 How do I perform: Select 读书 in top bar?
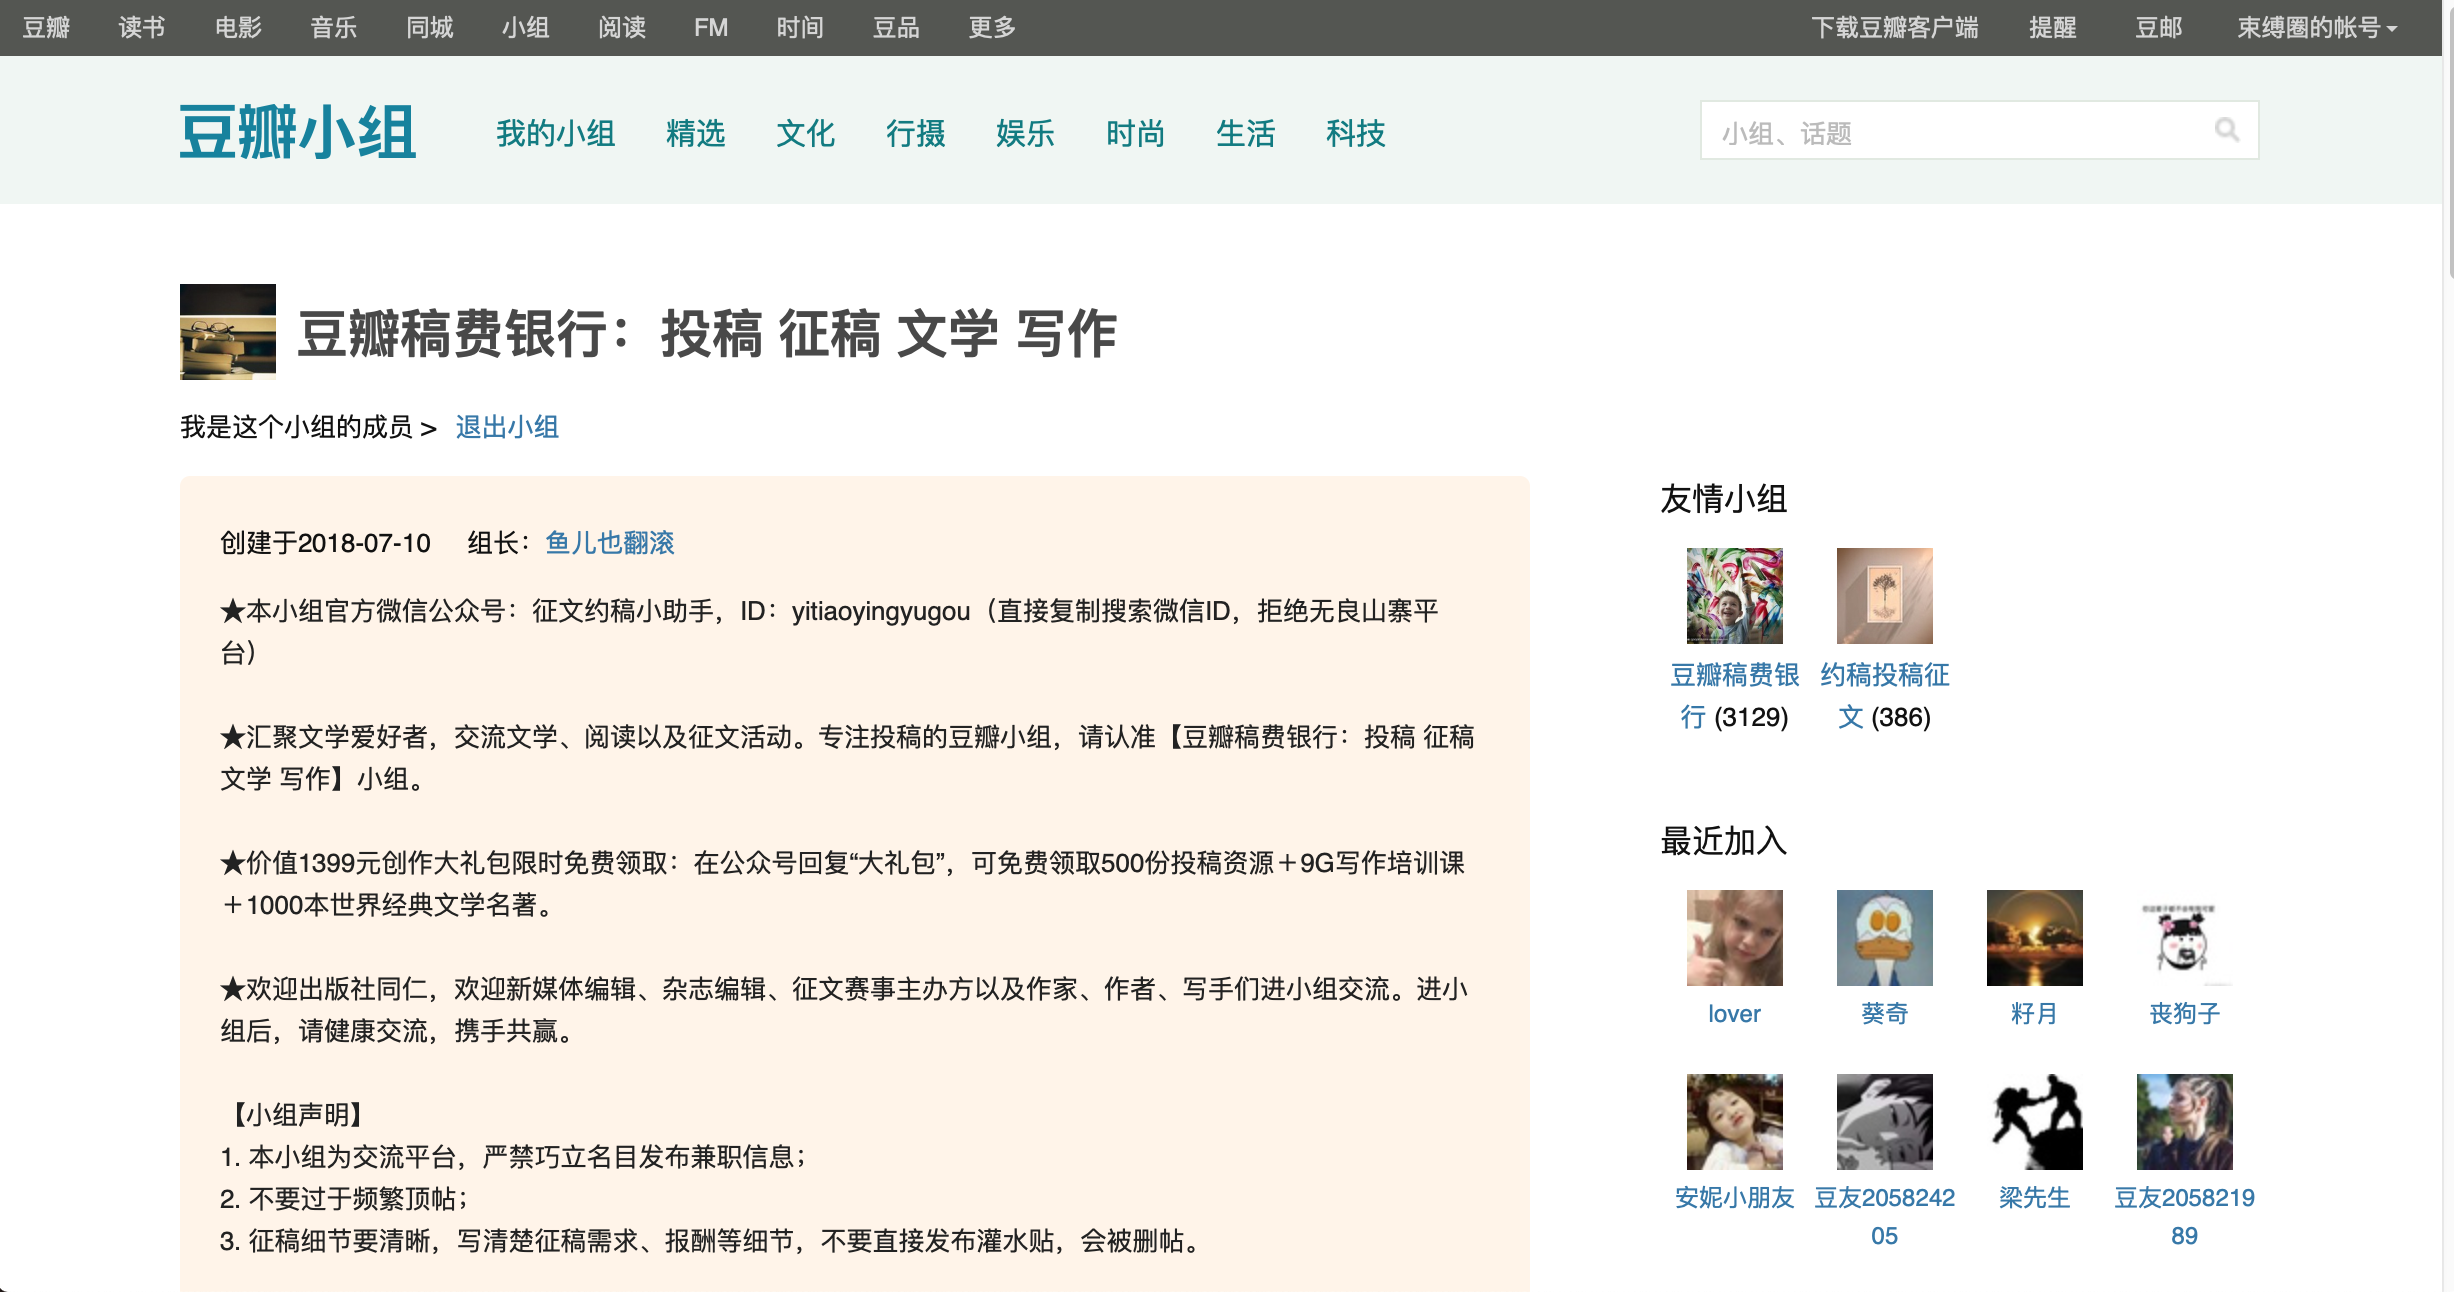coord(142,28)
